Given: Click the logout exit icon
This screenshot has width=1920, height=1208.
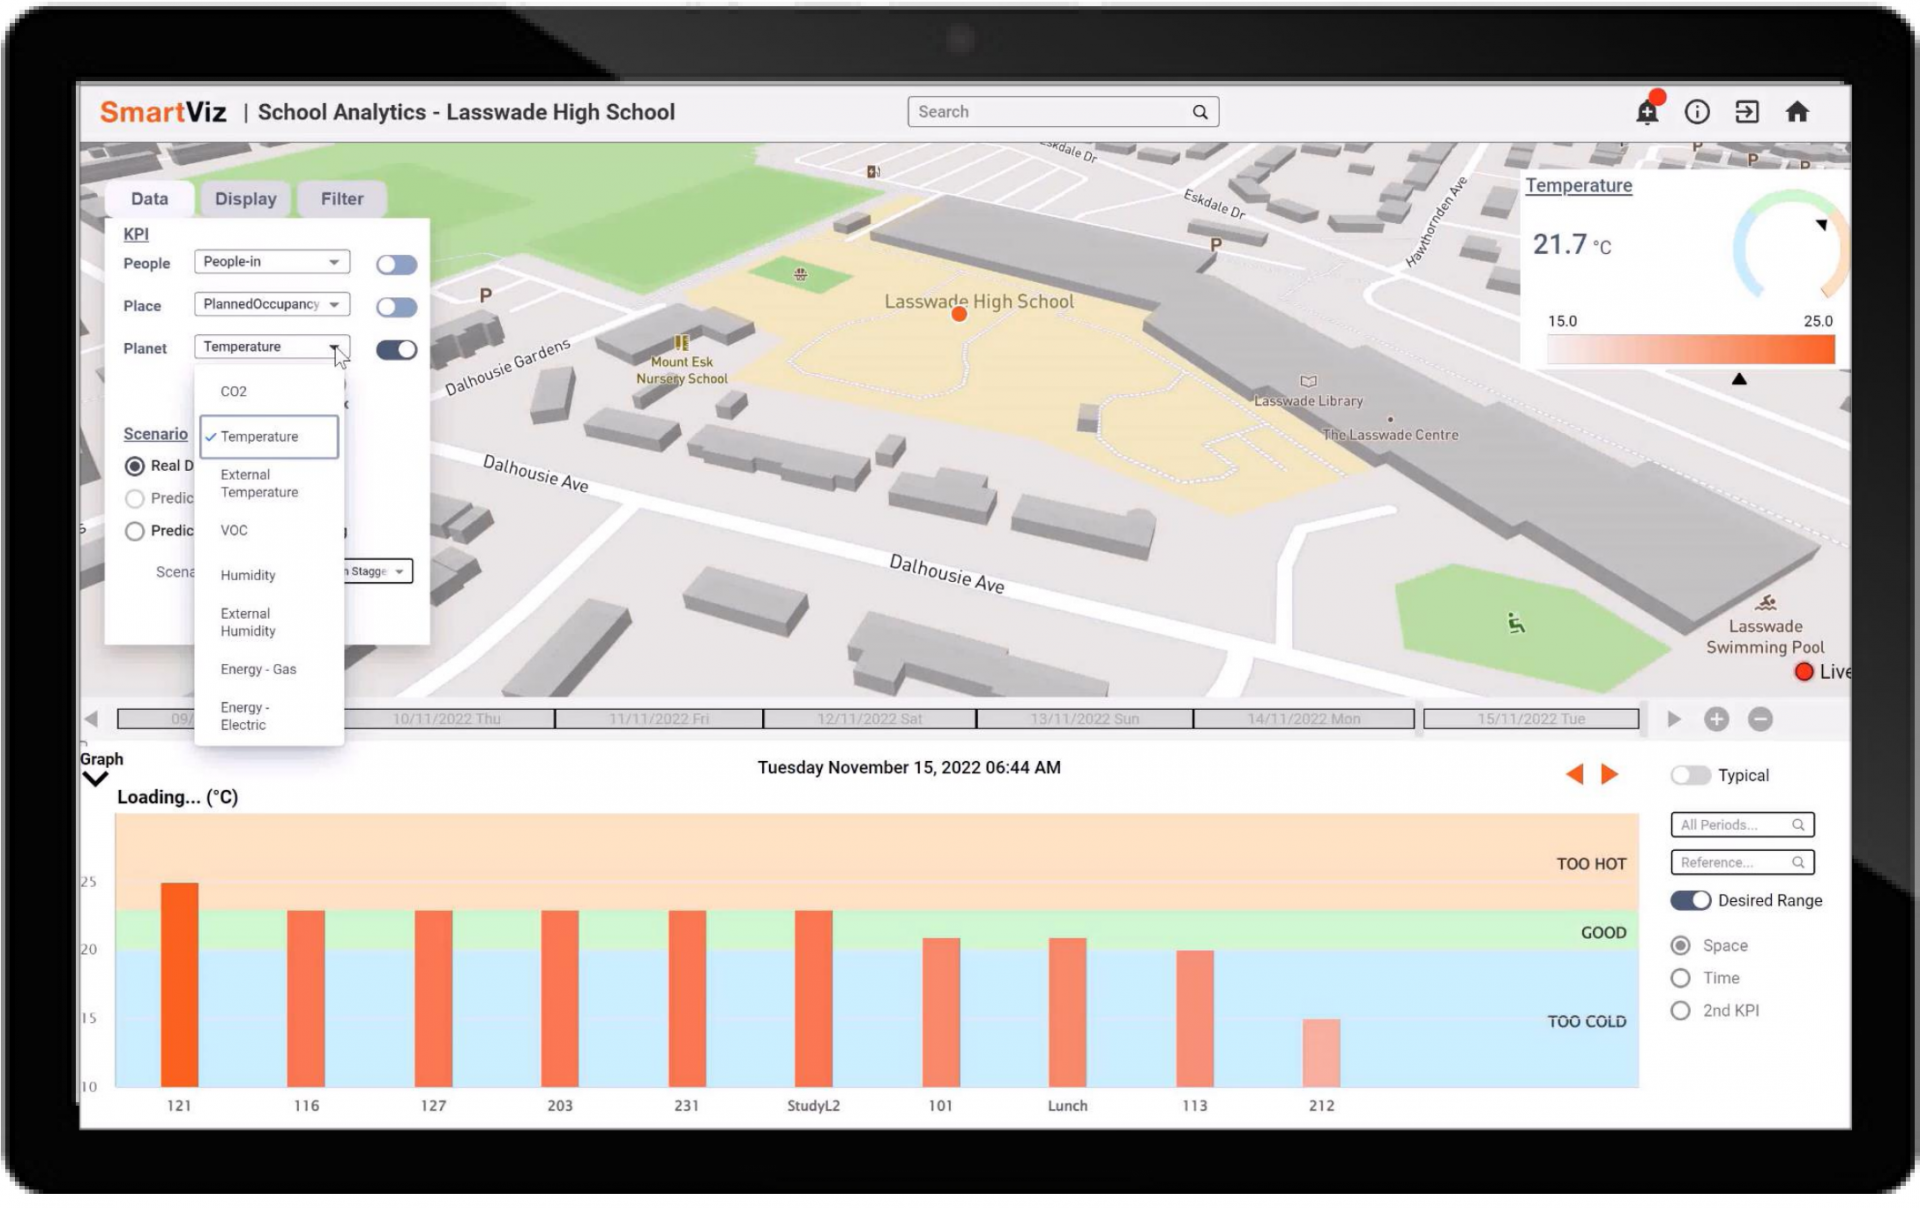Looking at the screenshot, I should pyautogui.click(x=1747, y=112).
